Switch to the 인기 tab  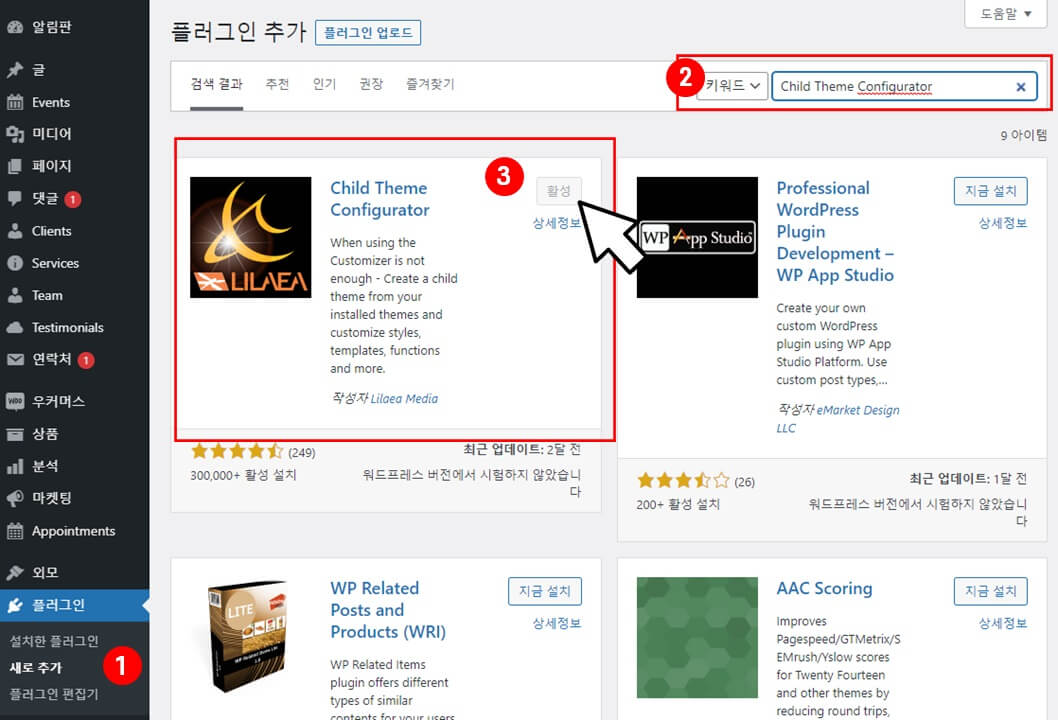coord(325,84)
